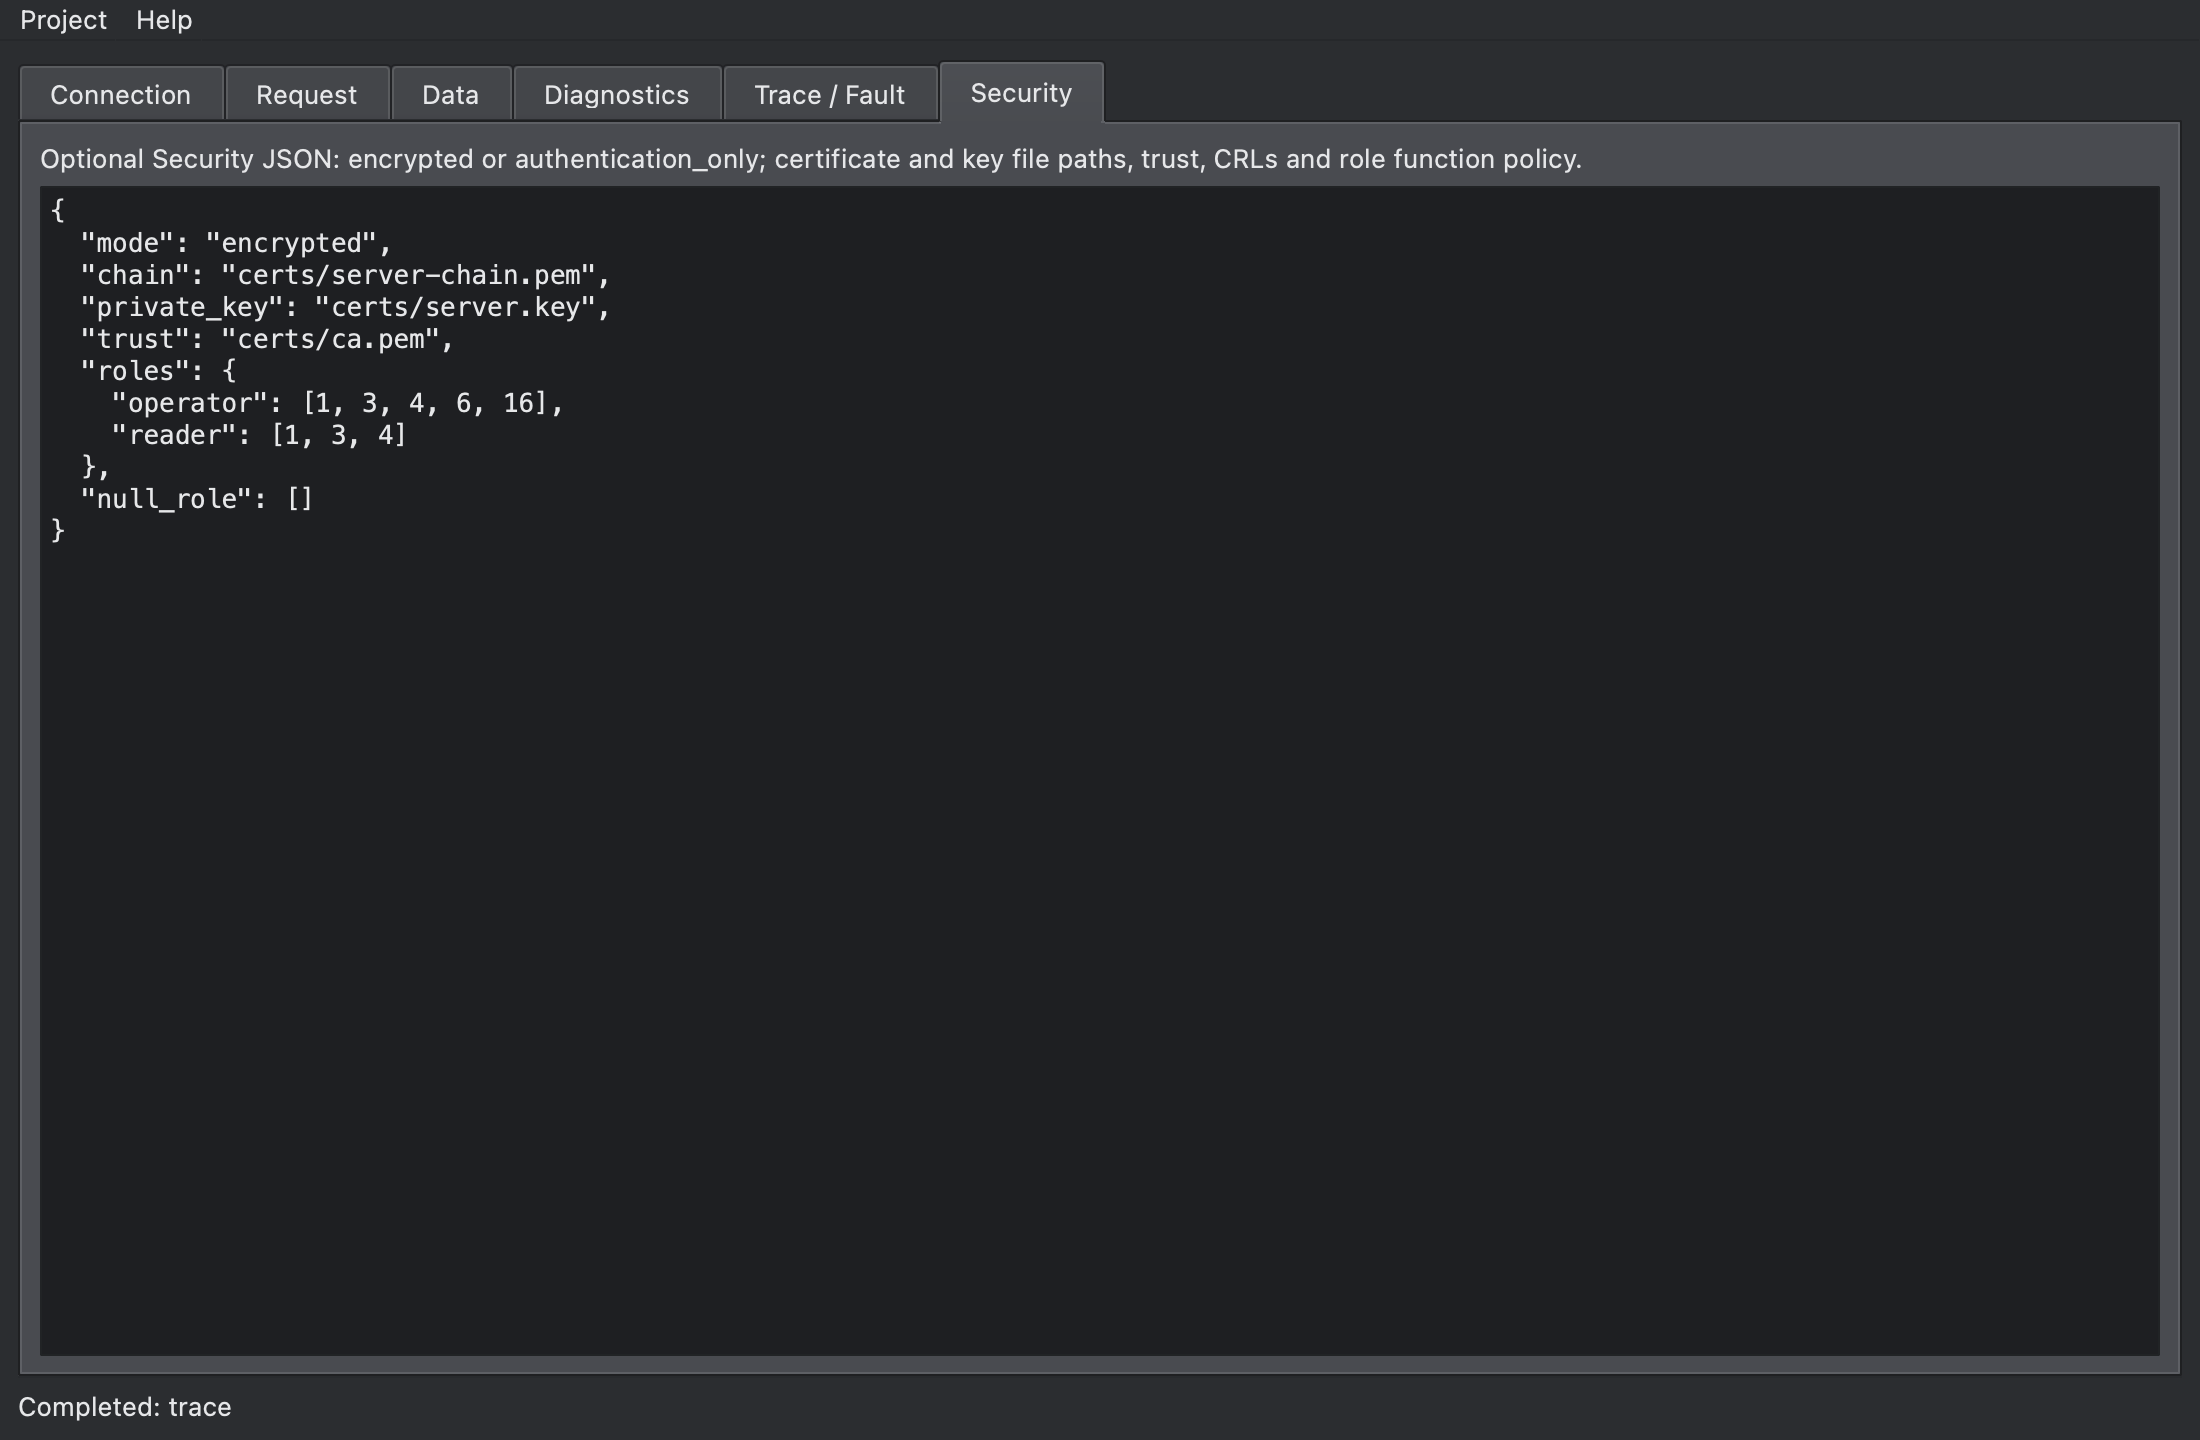
Task: Click the "null_role": [] line
Action: click(x=197, y=499)
